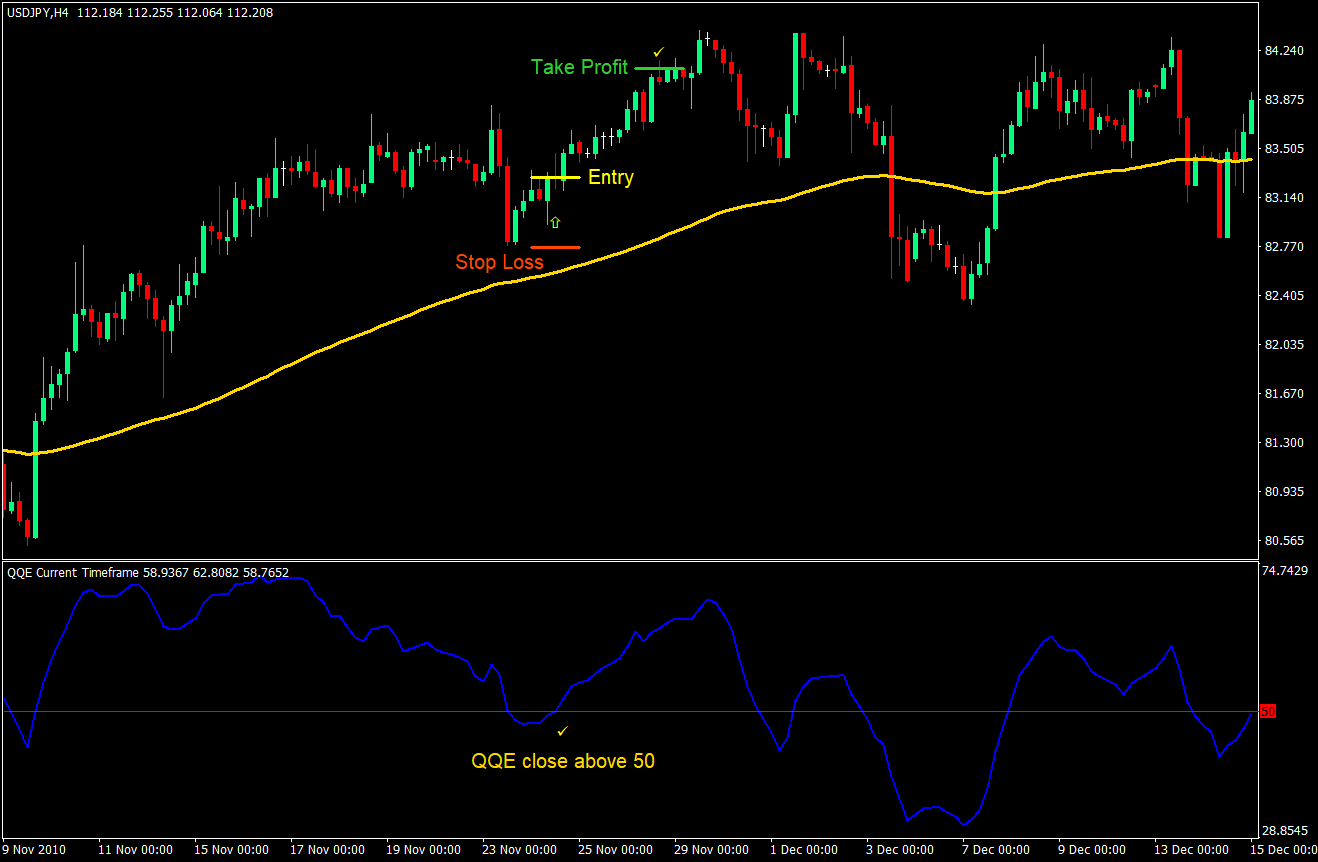Click the Take Profit text label

(580, 67)
